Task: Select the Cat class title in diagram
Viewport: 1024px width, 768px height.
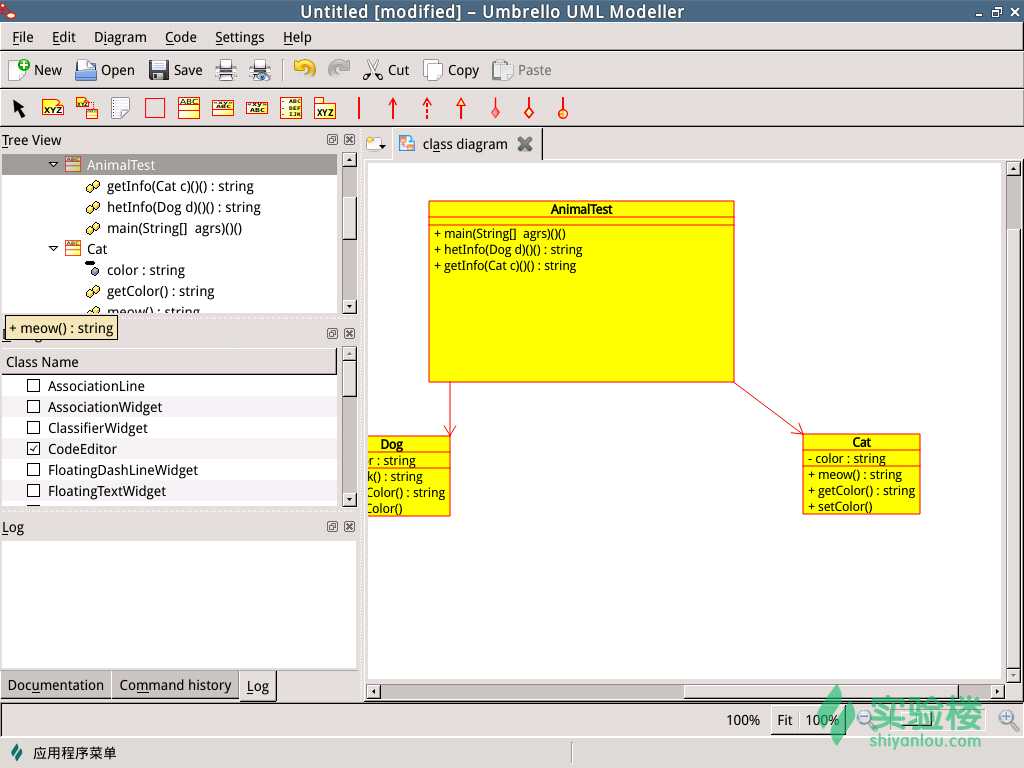Action: pyautogui.click(x=861, y=442)
